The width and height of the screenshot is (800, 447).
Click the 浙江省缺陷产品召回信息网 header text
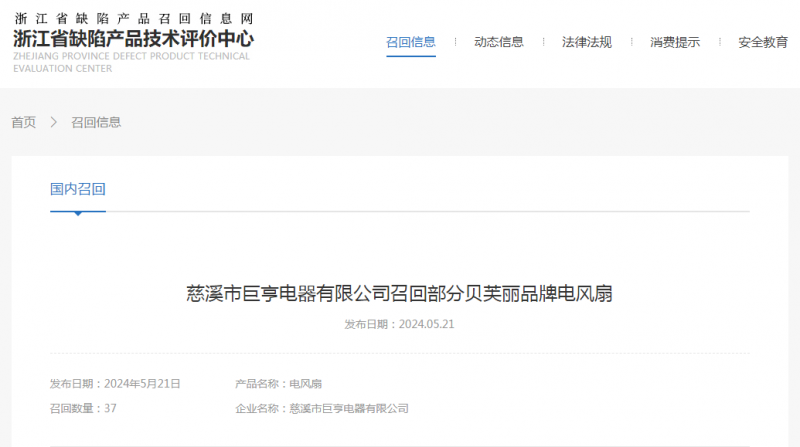click(133, 17)
